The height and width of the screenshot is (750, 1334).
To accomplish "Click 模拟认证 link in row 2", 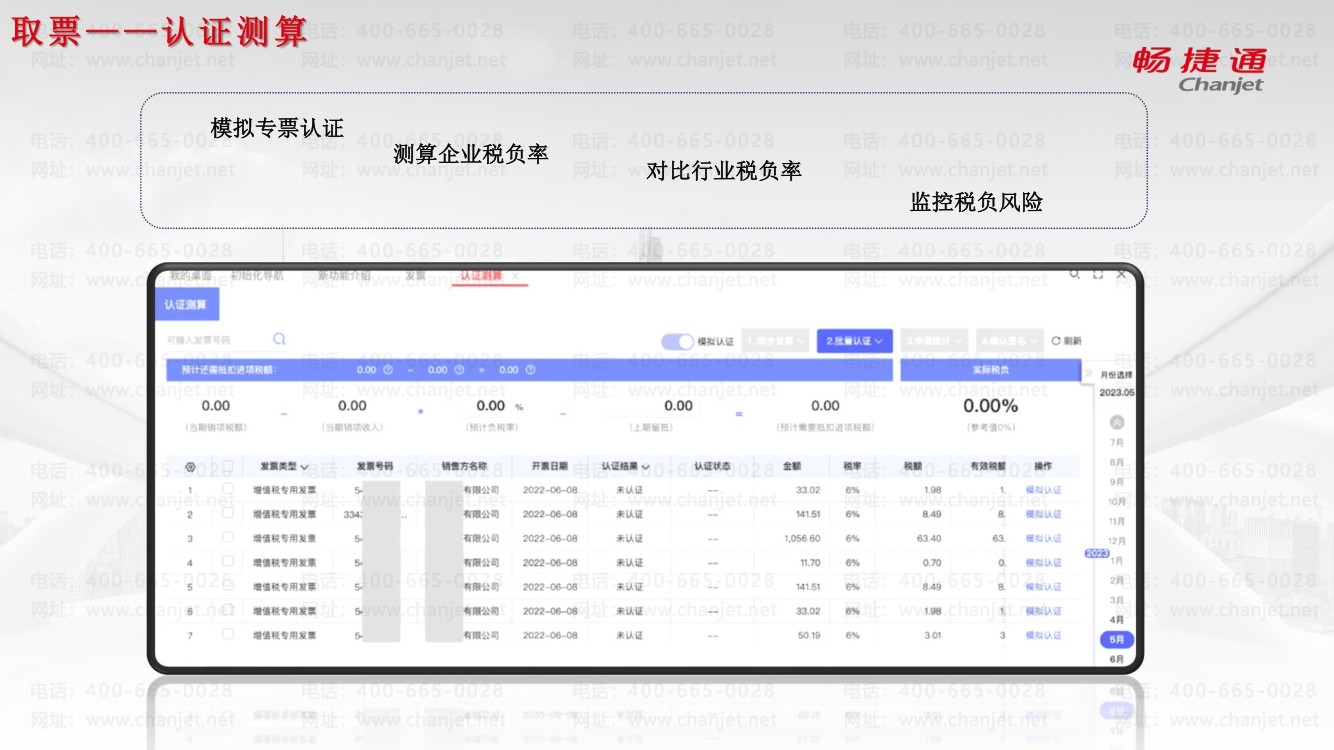I will (1043, 514).
